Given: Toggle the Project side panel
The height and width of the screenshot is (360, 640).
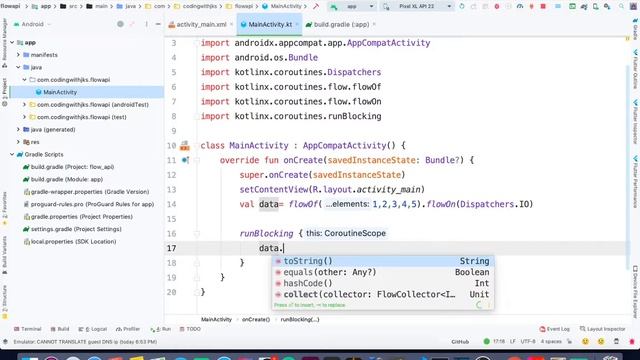Looking at the screenshot, I should click(4, 92).
